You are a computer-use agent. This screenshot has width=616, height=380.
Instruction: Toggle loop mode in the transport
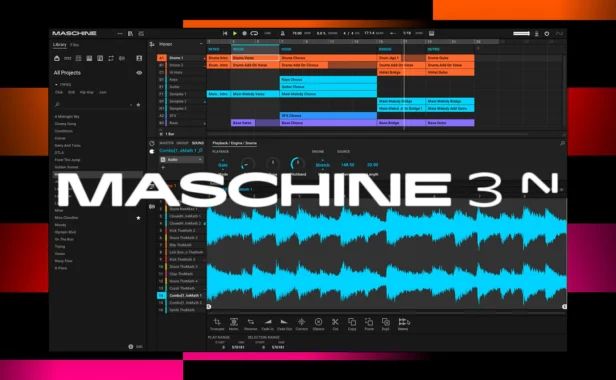click(x=254, y=33)
